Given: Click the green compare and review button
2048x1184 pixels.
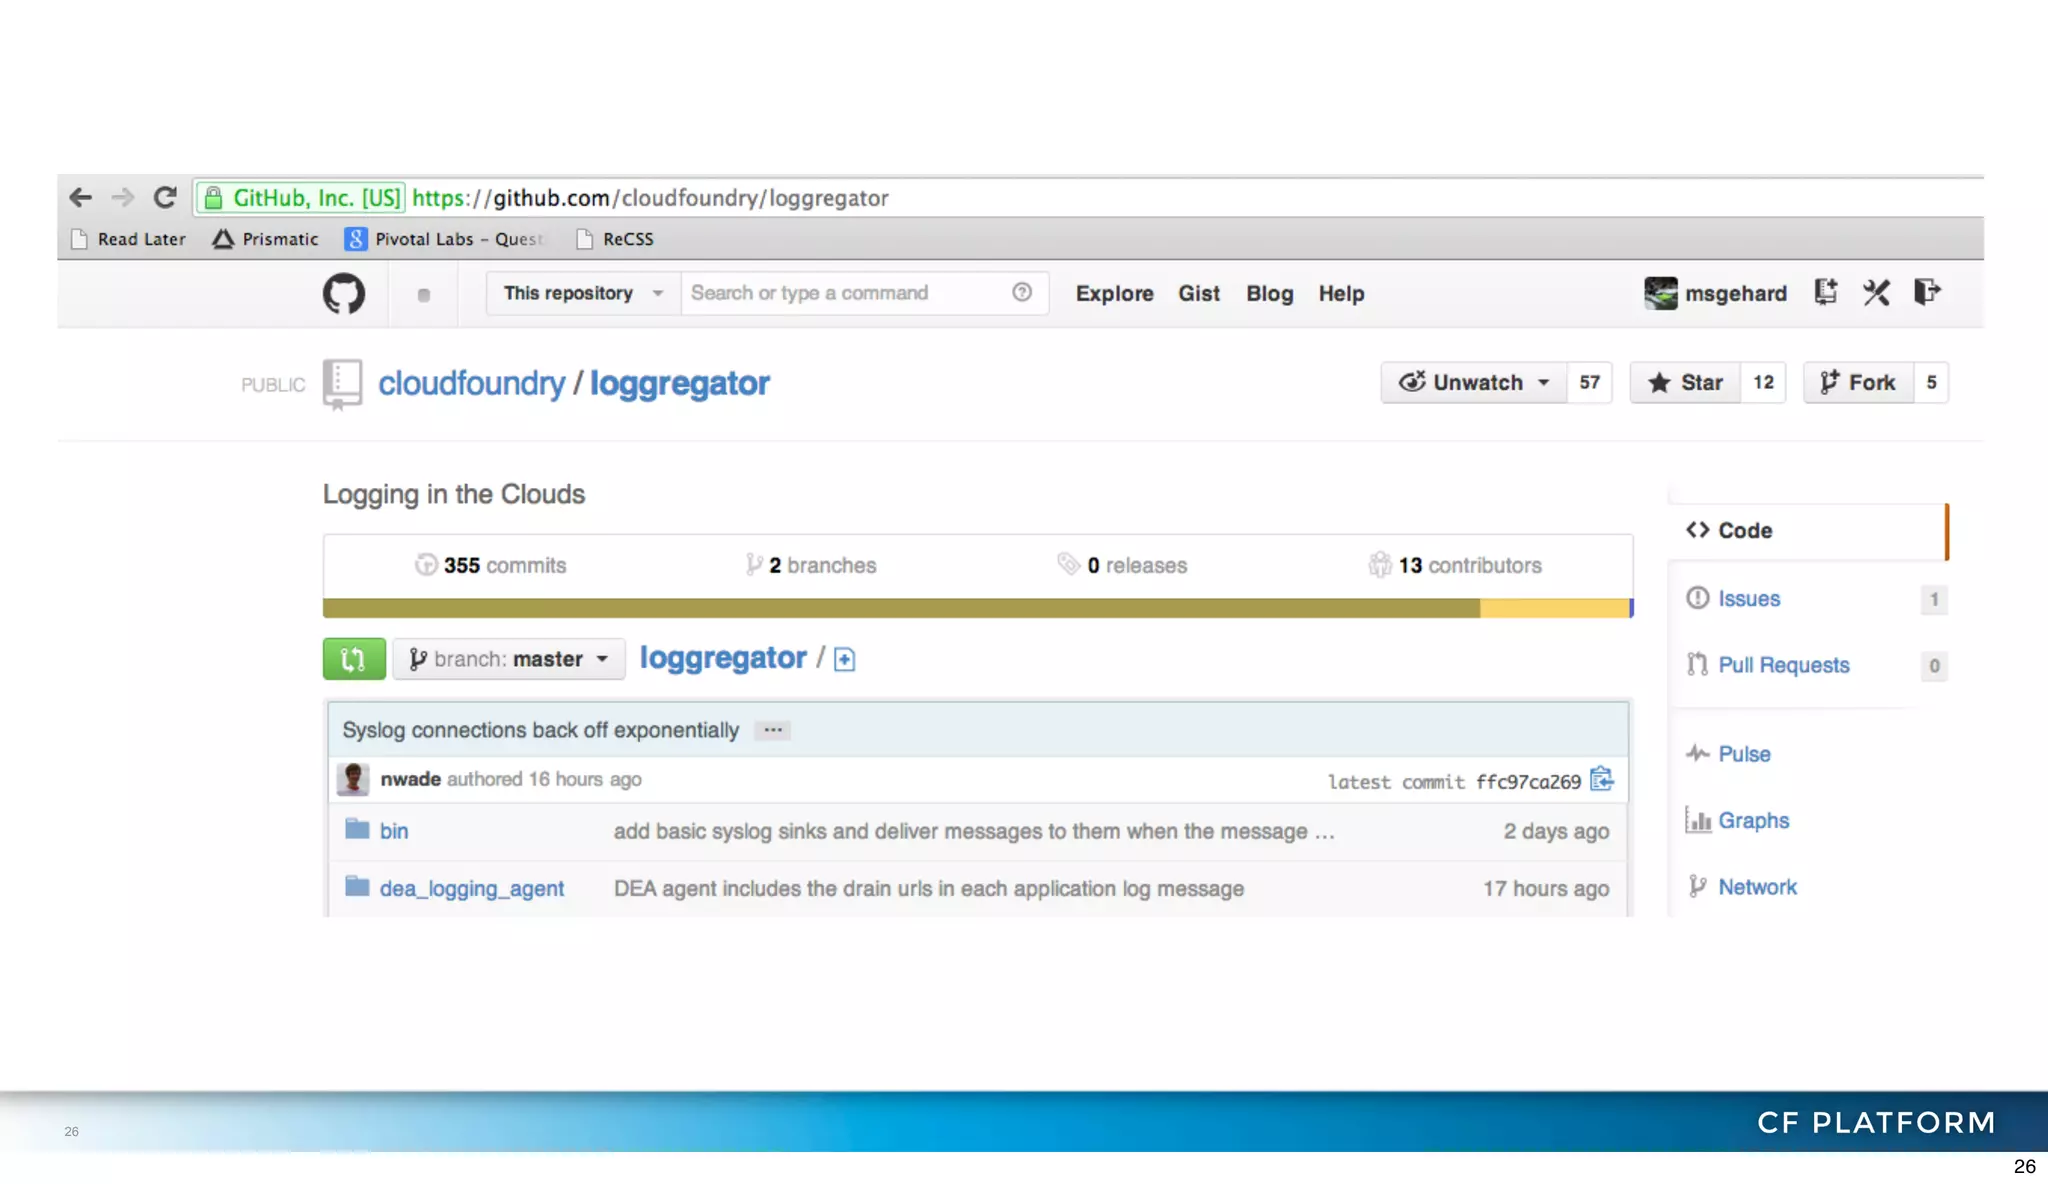Looking at the screenshot, I should pos(354,659).
